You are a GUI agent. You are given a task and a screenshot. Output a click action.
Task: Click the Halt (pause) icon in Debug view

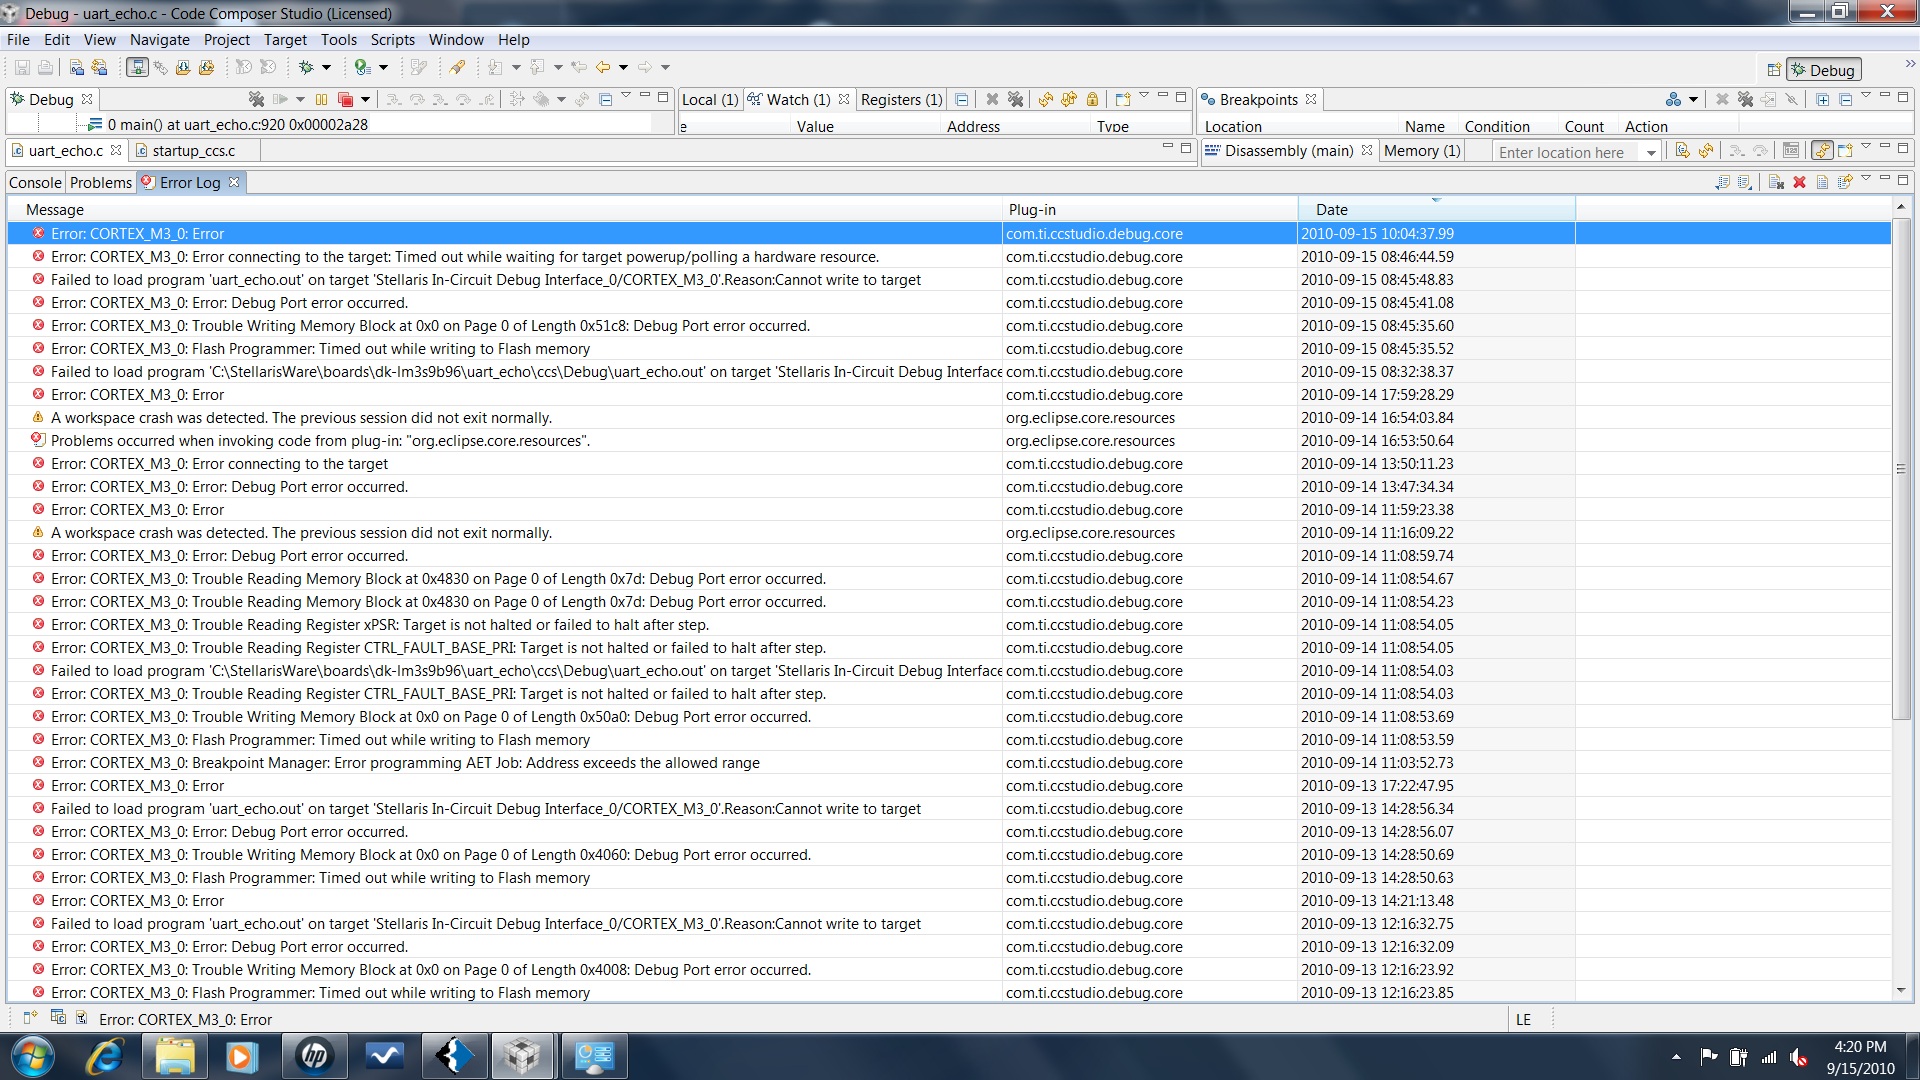(x=321, y=99)
